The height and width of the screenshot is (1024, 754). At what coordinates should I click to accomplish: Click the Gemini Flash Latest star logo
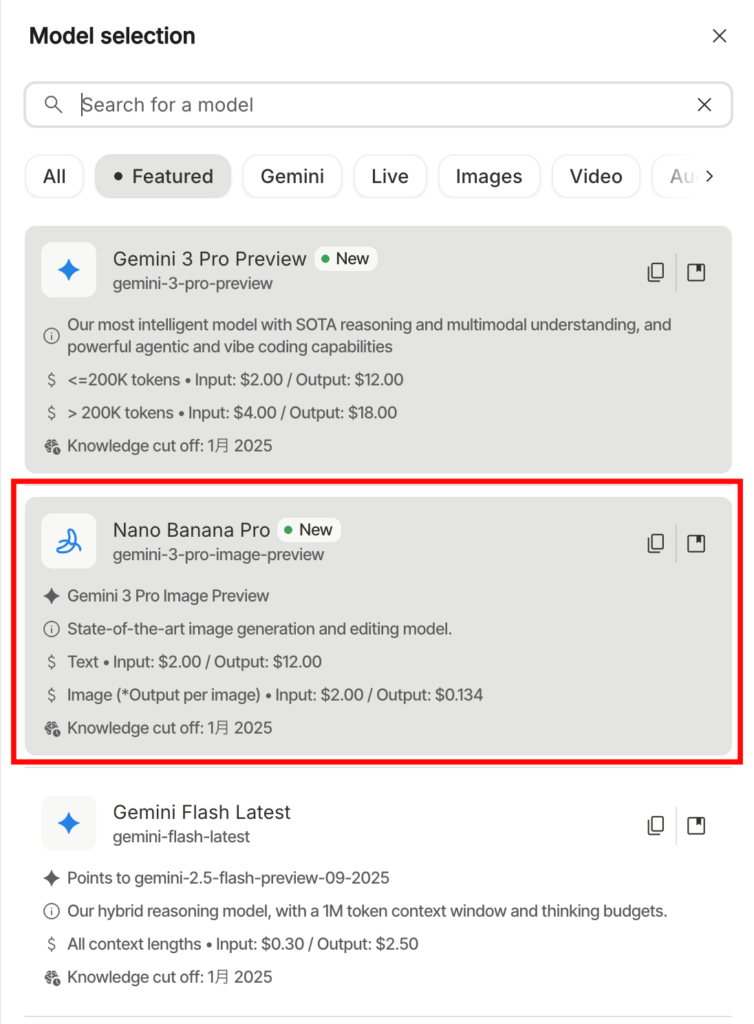[x=68, y=823]
